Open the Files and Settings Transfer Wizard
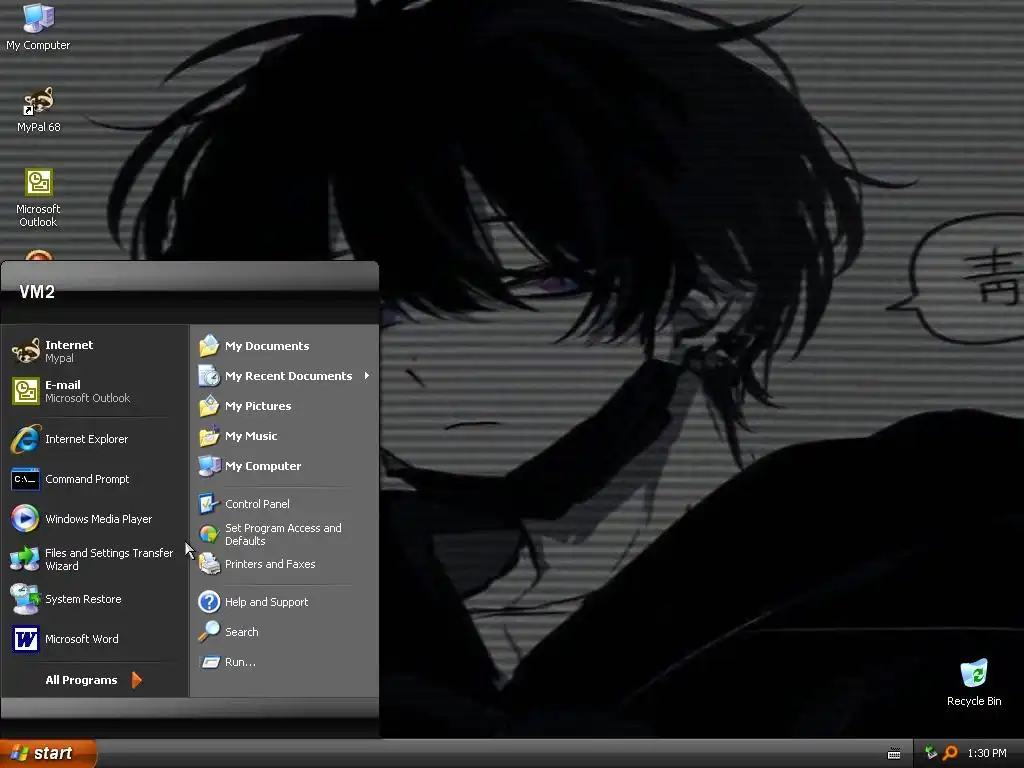 (x=95, y=559)
